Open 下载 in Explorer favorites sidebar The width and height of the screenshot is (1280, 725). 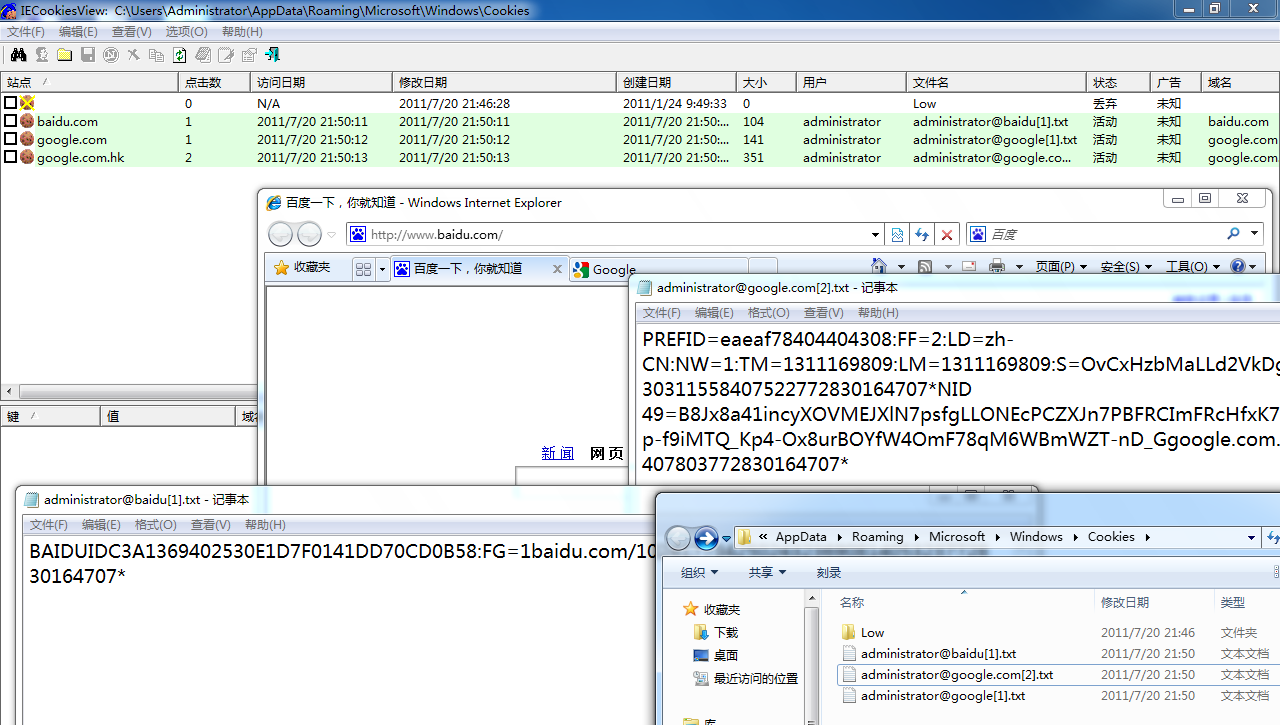pyautogui.click(x=716, y=633)
